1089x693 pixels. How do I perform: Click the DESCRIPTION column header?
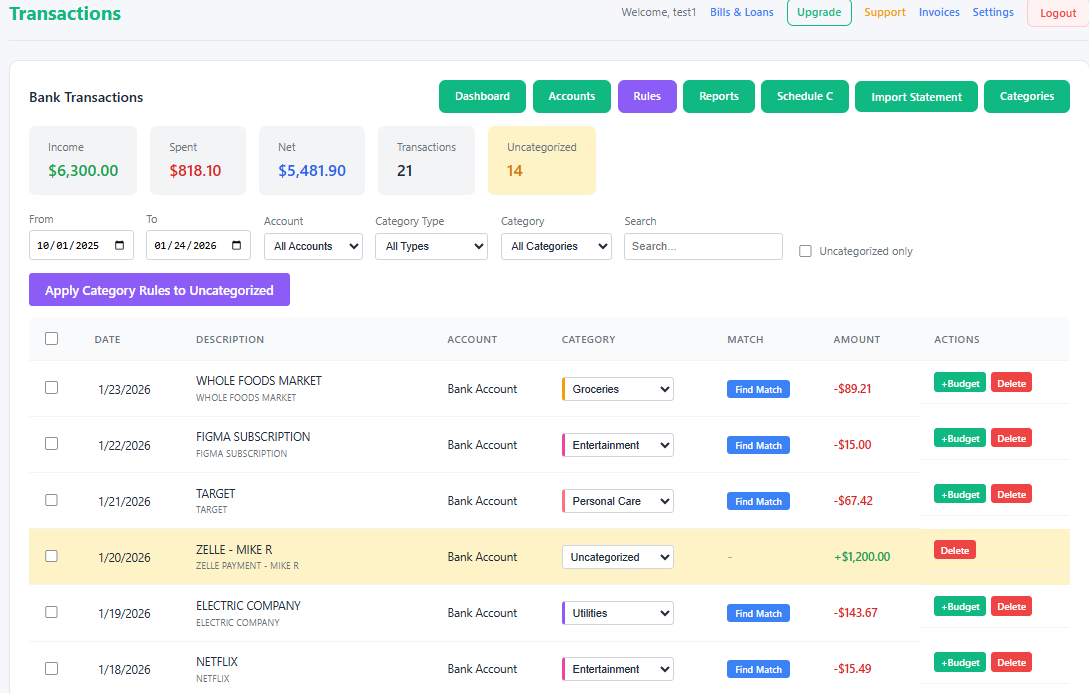coord(230,340)
